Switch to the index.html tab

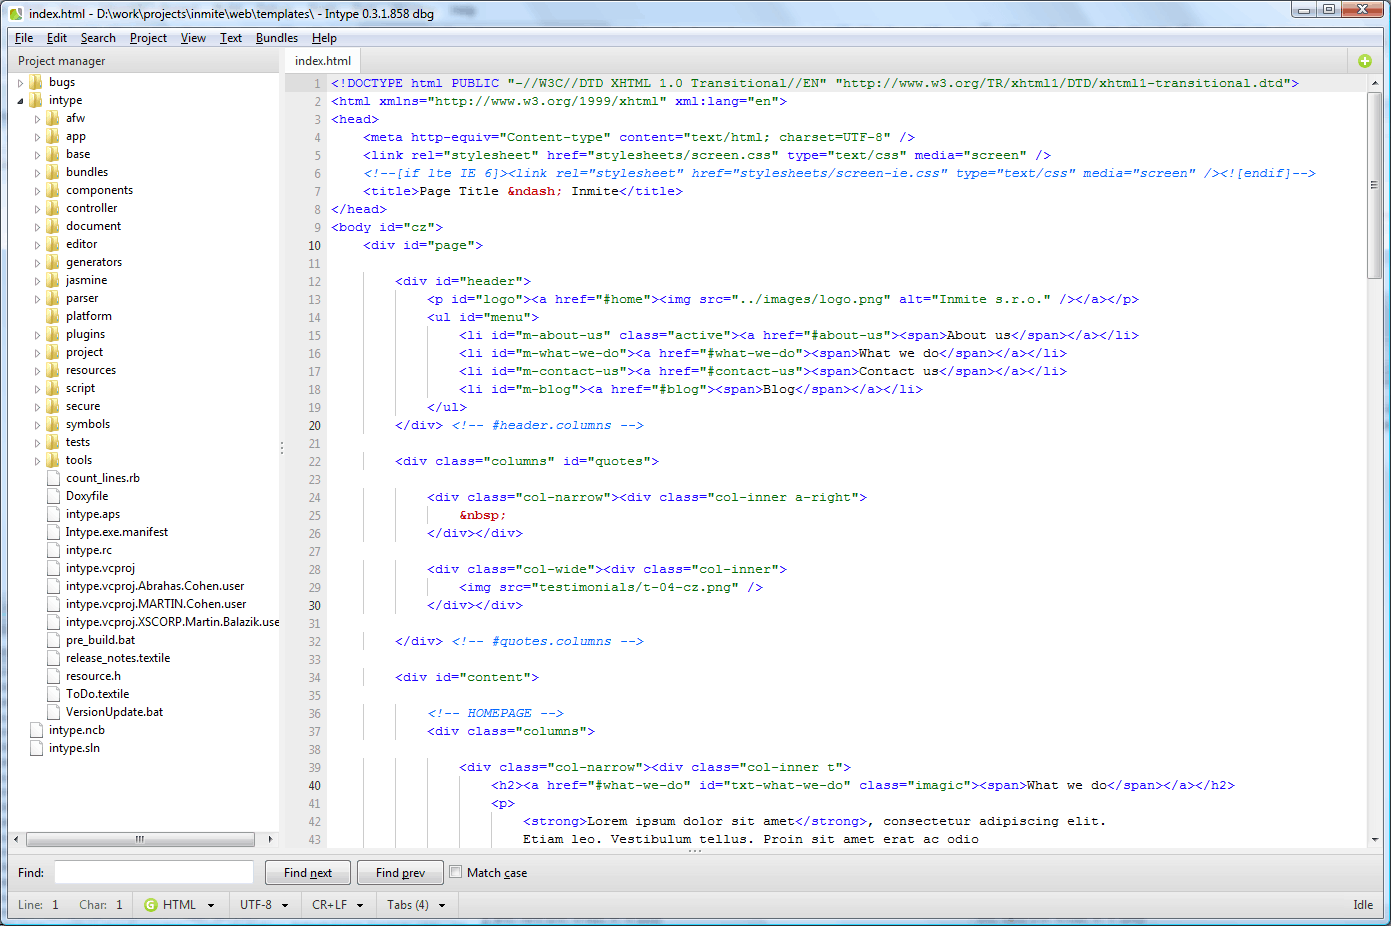[323, 61]
